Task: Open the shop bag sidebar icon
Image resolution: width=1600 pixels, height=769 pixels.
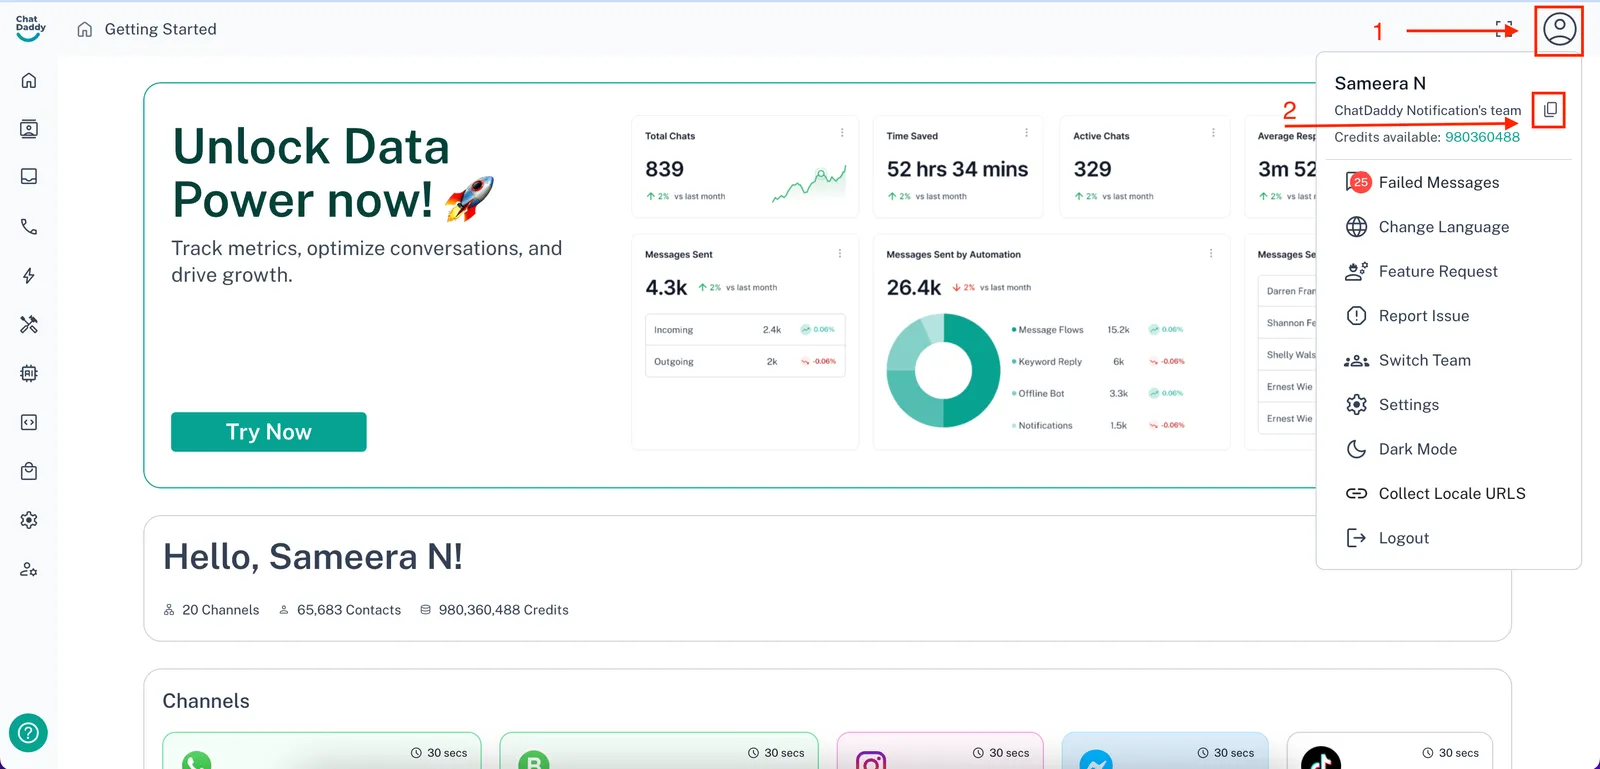Action: (29, 471)
